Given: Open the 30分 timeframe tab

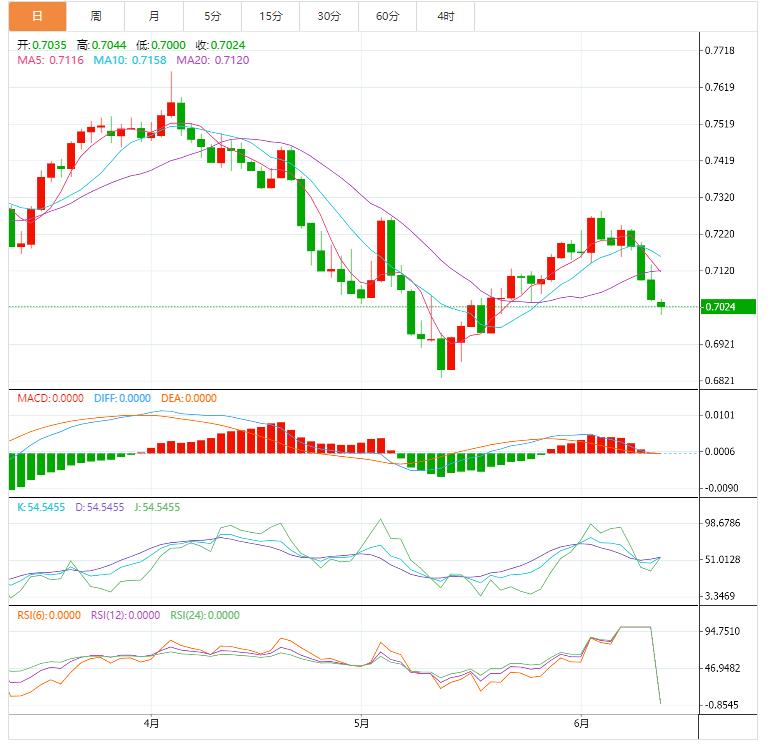Looking at the screenshot, I should [329, 16].
